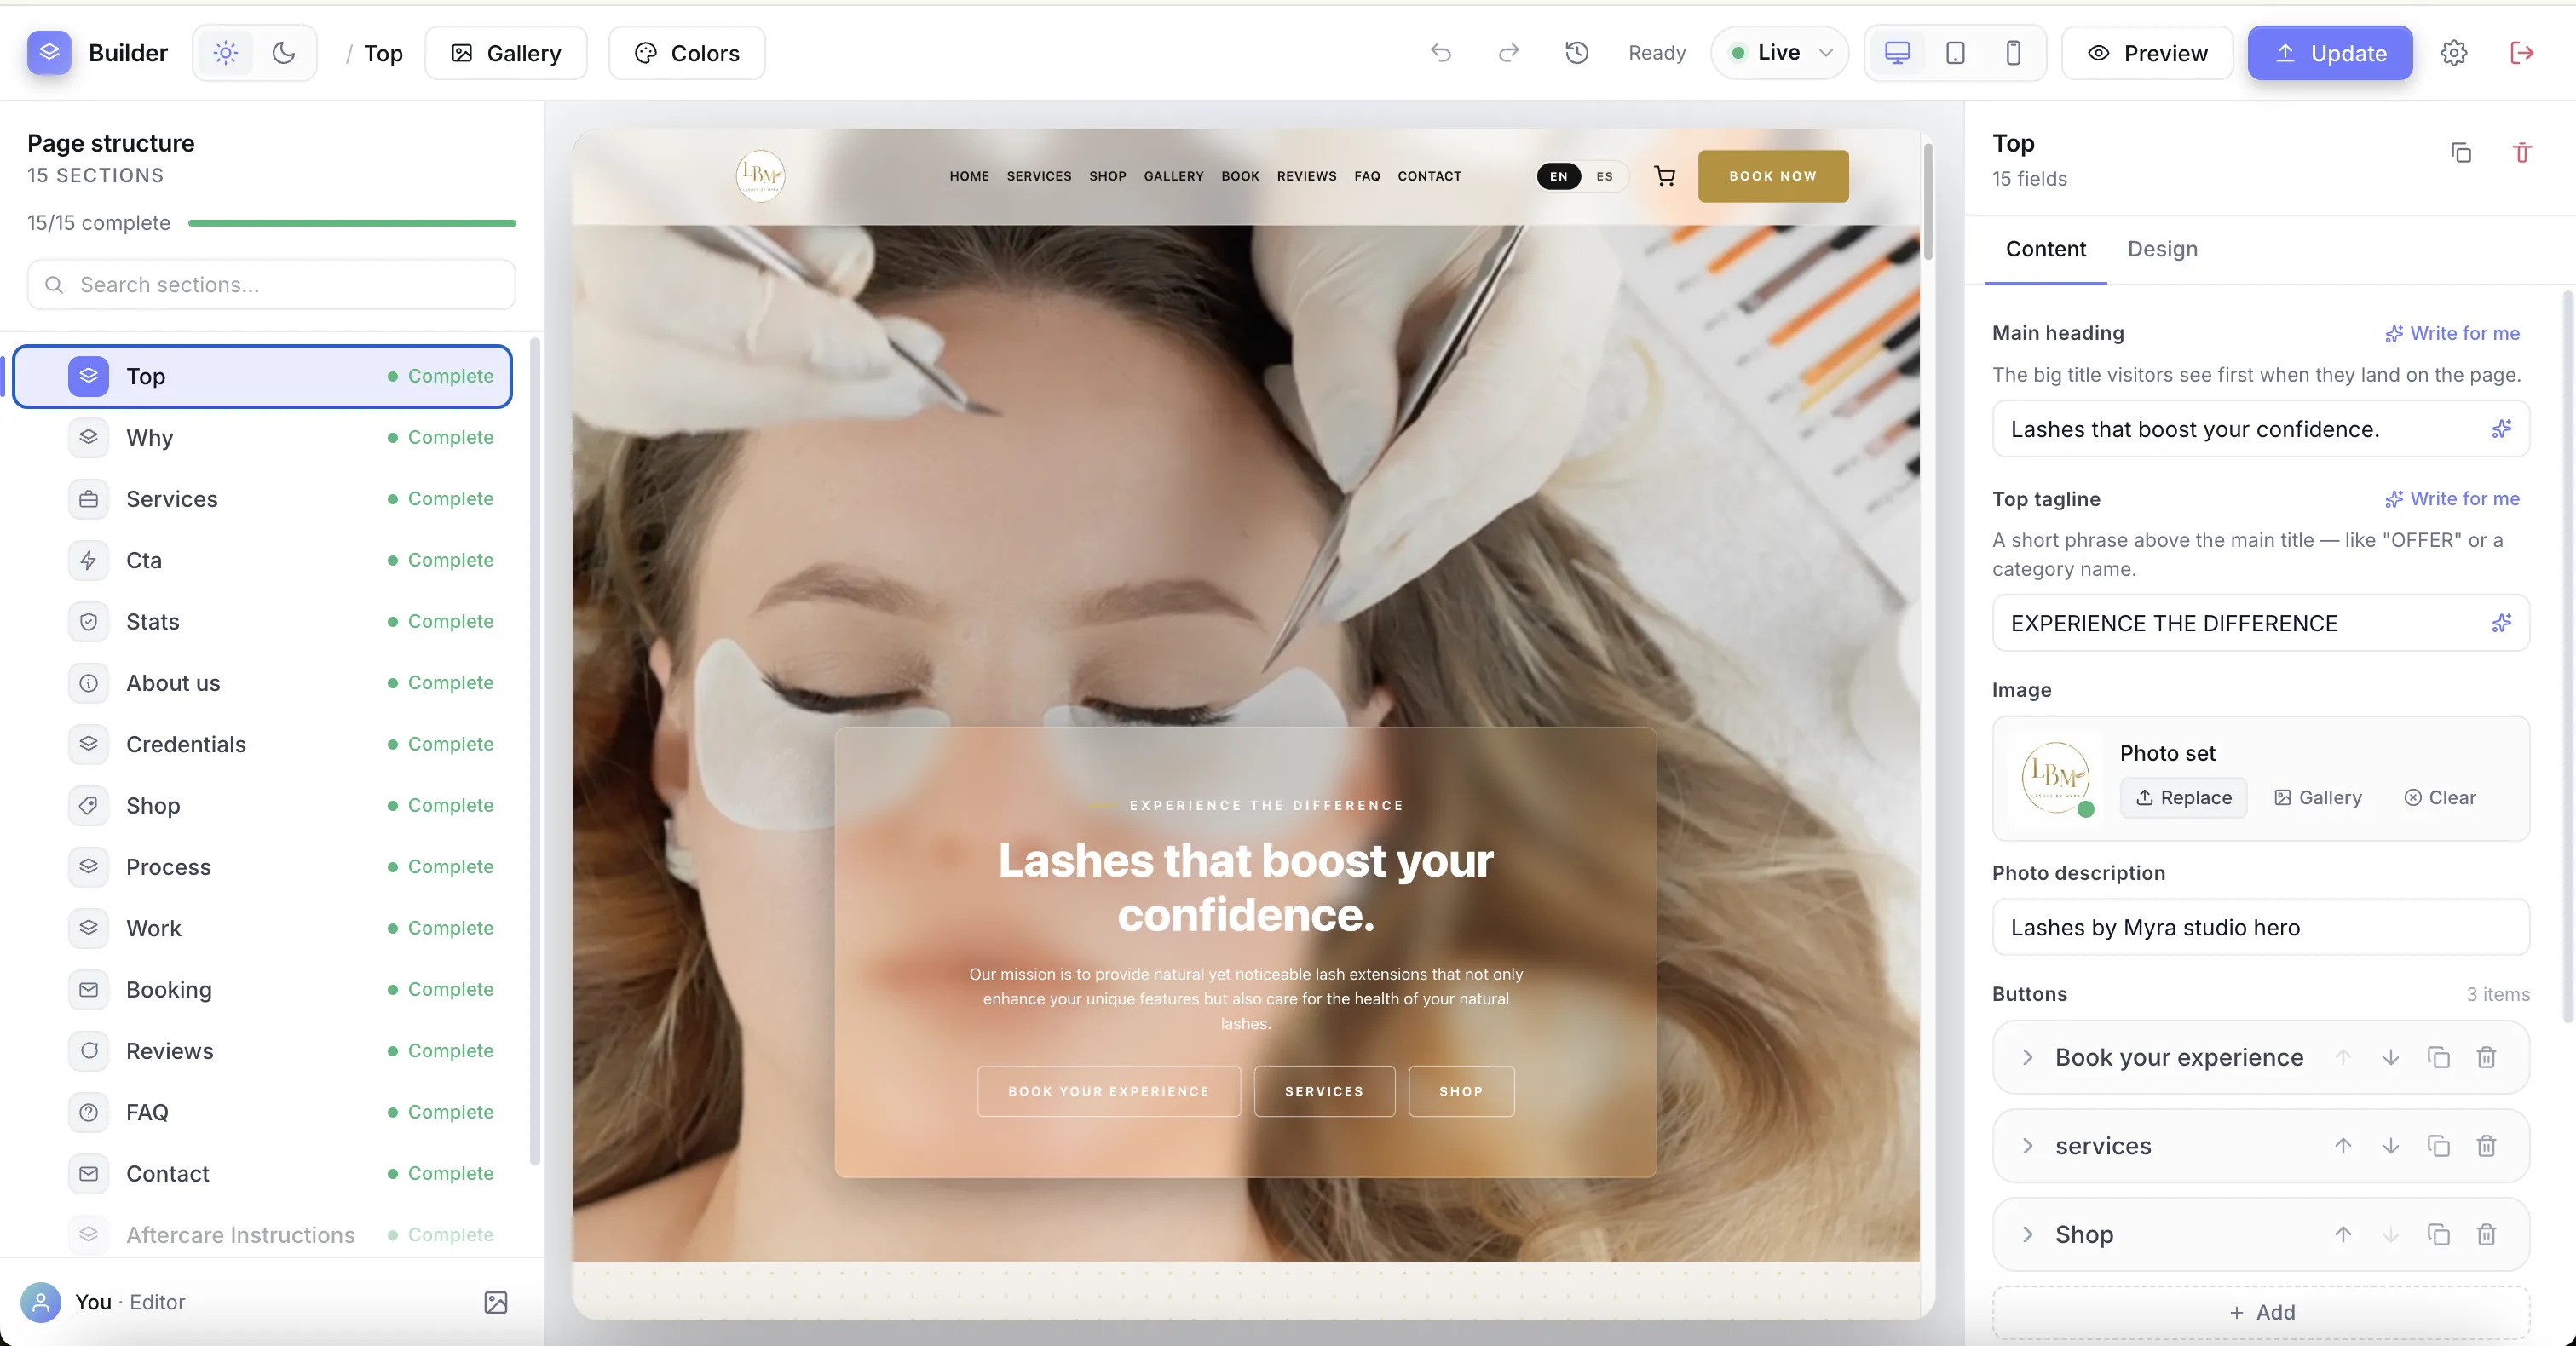Screen dimensions: 2576x1346
Task: Delete the Top section trash icon
Action: point(2522,152)
